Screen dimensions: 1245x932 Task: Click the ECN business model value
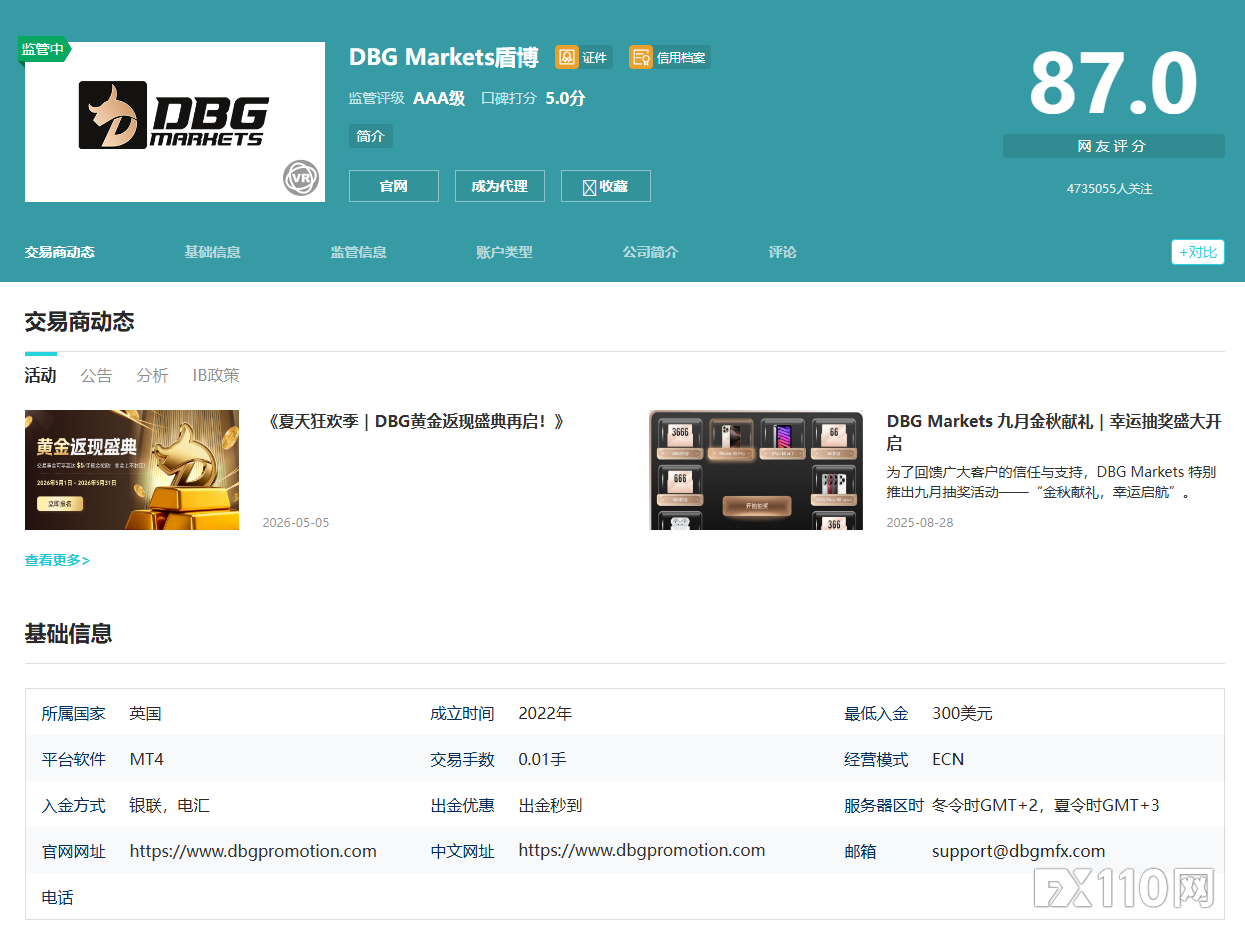948,760
